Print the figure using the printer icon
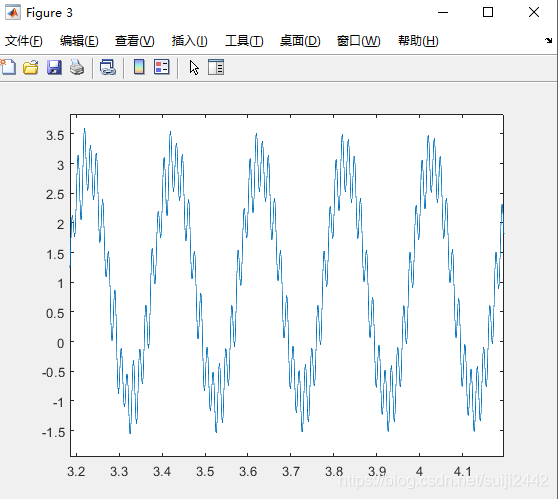The height and width of the screenshot is (499, 558). pos(77,67)
